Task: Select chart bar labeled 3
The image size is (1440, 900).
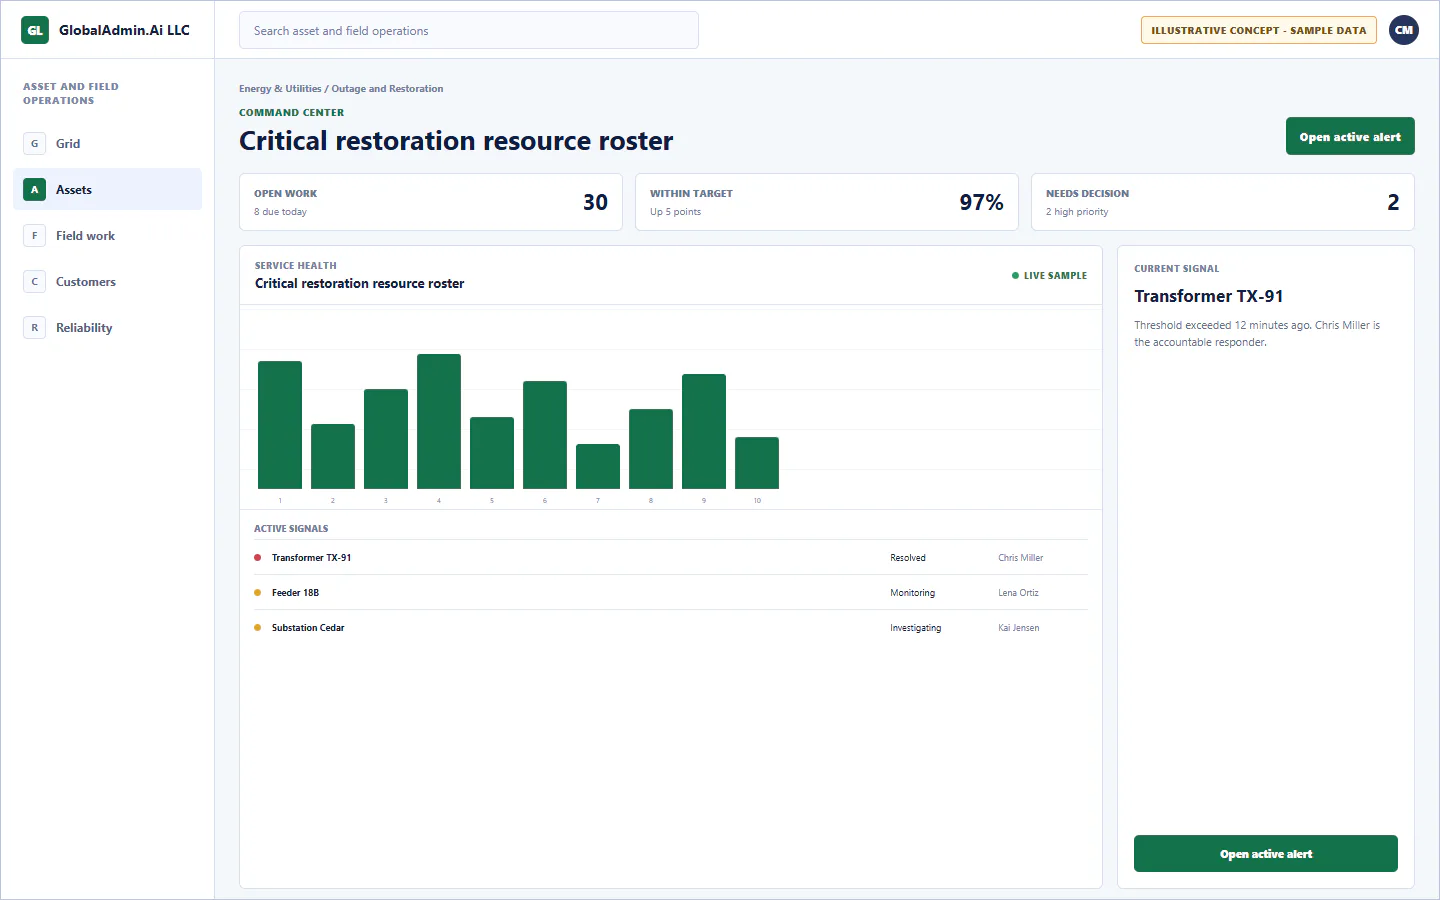Action: coord(386,439)
